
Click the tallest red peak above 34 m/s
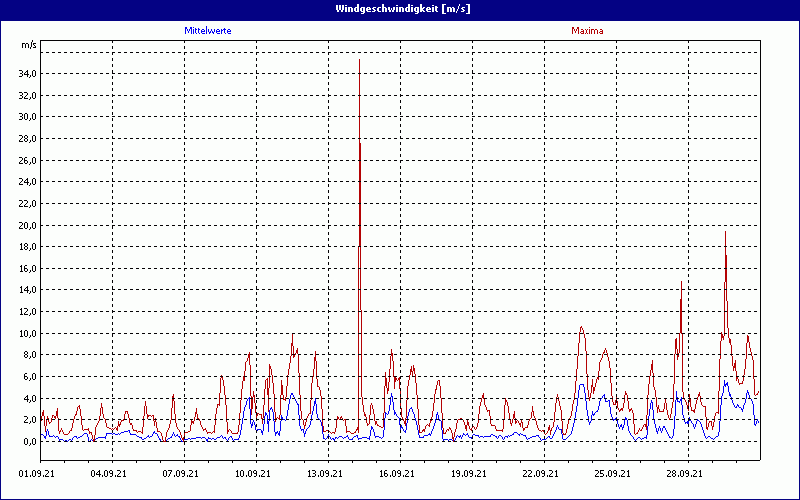359,64
